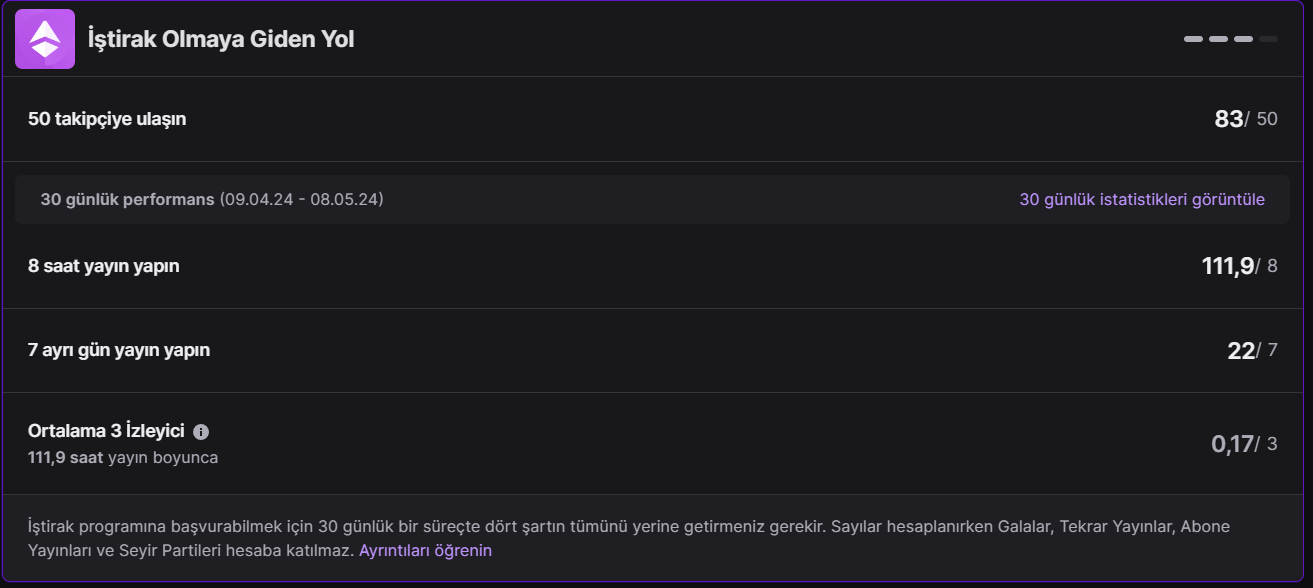Select the 50 takipçiye ulaşın requirement
Screen dimensions: 1313x588
coord(107,119)
